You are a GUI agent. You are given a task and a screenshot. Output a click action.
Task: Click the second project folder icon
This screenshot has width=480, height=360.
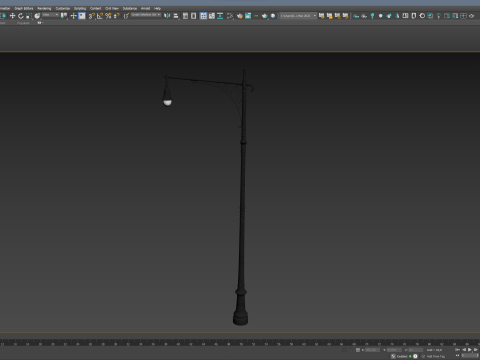pyautogui.click(x=330, y=16)
